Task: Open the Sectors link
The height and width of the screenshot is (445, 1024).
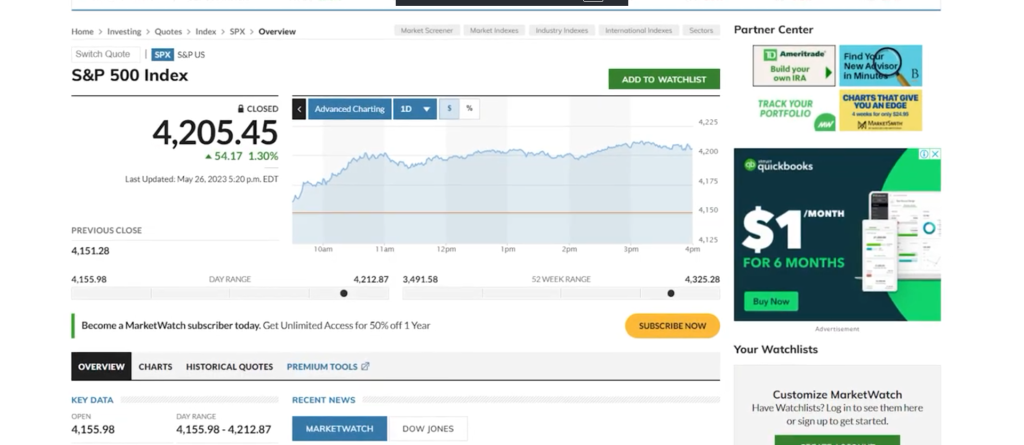Action: 701,31
